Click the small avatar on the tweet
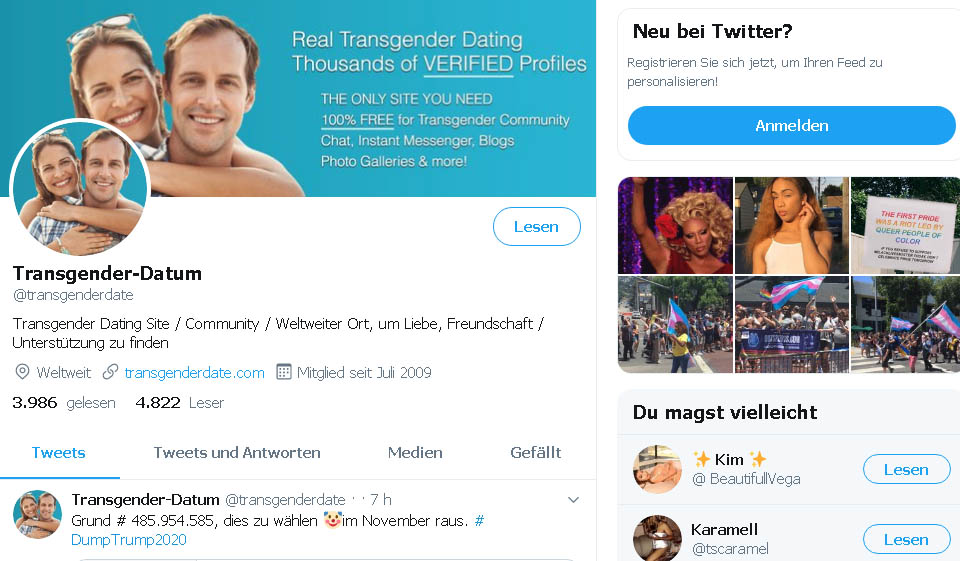 point(38,514)
